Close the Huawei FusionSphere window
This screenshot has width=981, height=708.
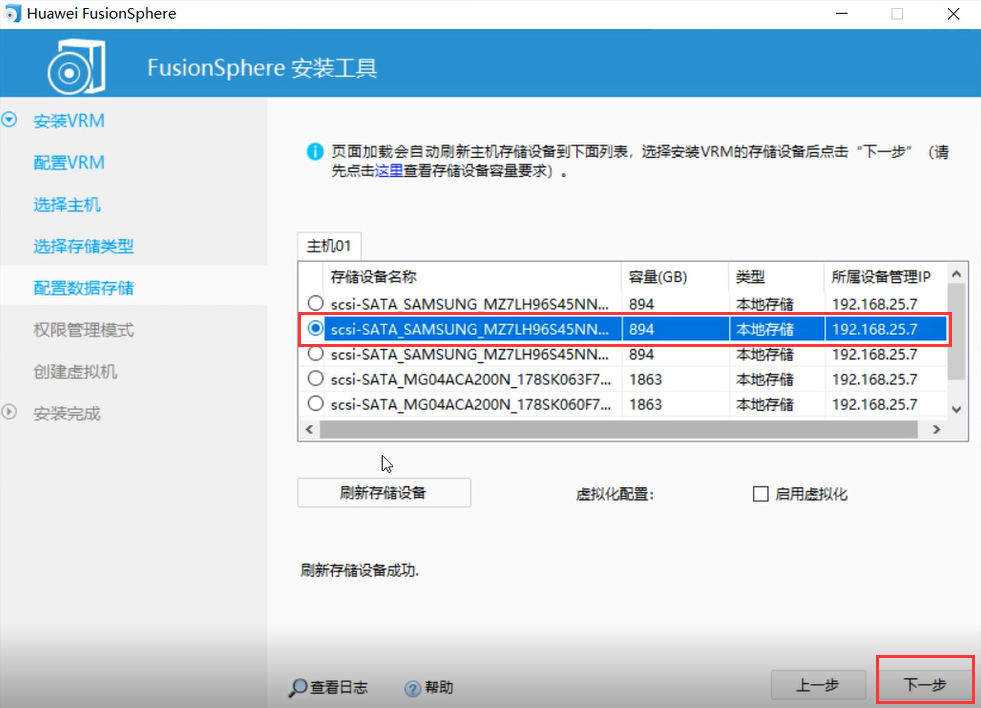coord(953,14)
